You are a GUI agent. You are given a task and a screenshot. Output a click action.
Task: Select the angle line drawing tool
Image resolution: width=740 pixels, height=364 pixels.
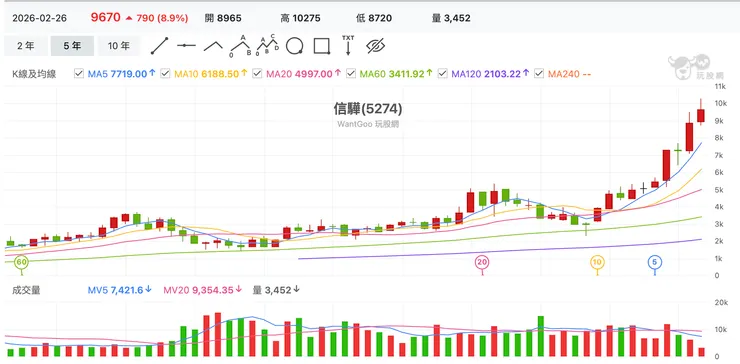click(213, 46)
